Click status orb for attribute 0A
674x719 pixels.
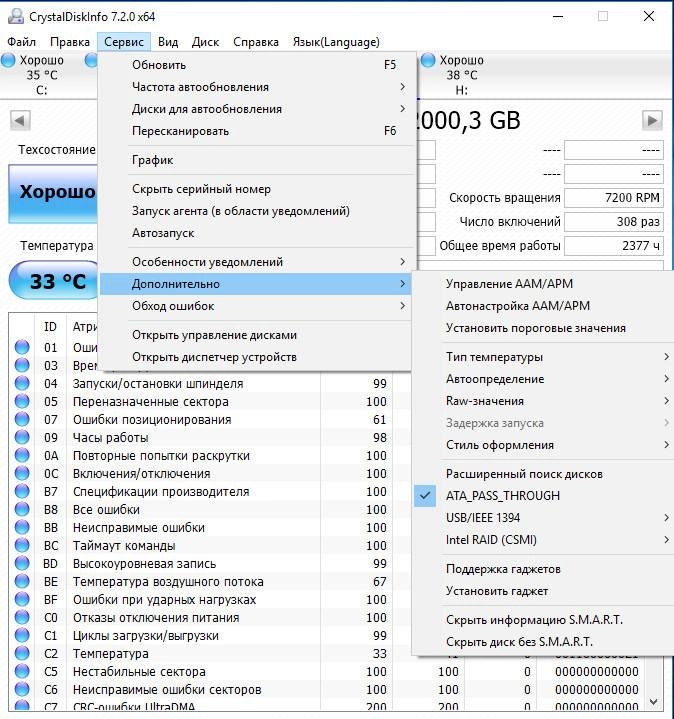pos(22,455)
